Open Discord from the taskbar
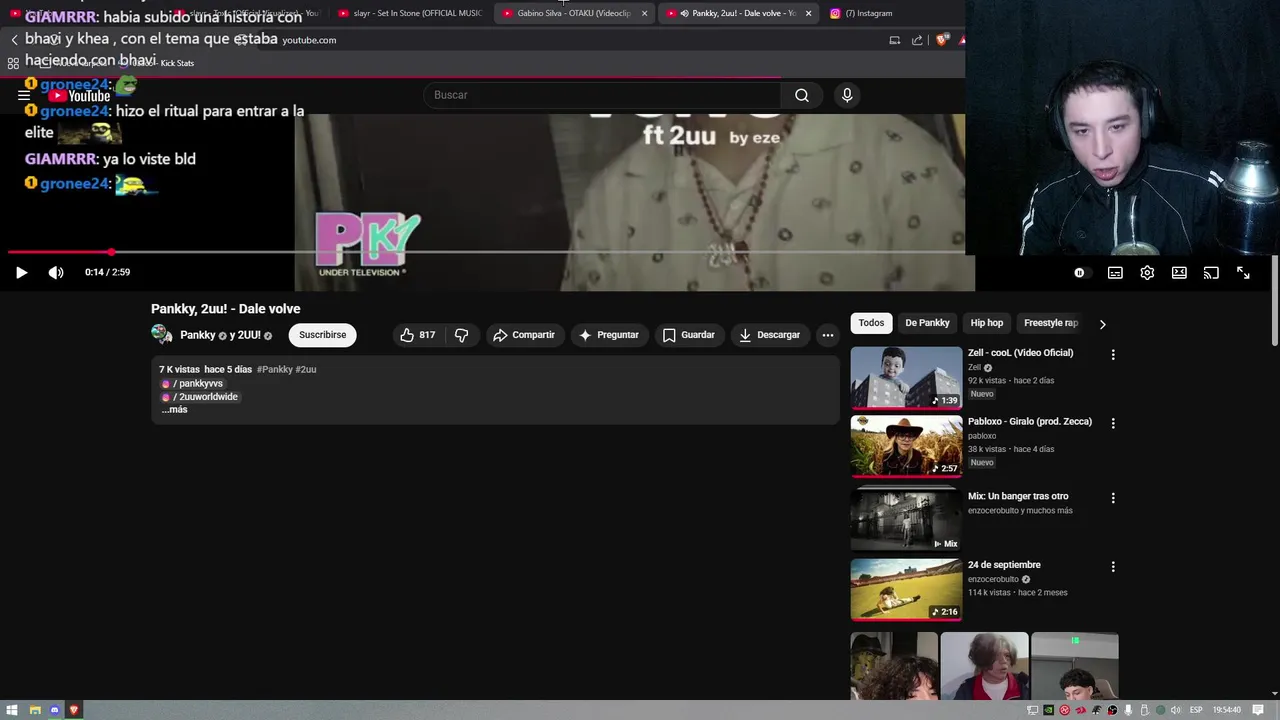Viewport: 1280px width, 720px height. [55, 710]
